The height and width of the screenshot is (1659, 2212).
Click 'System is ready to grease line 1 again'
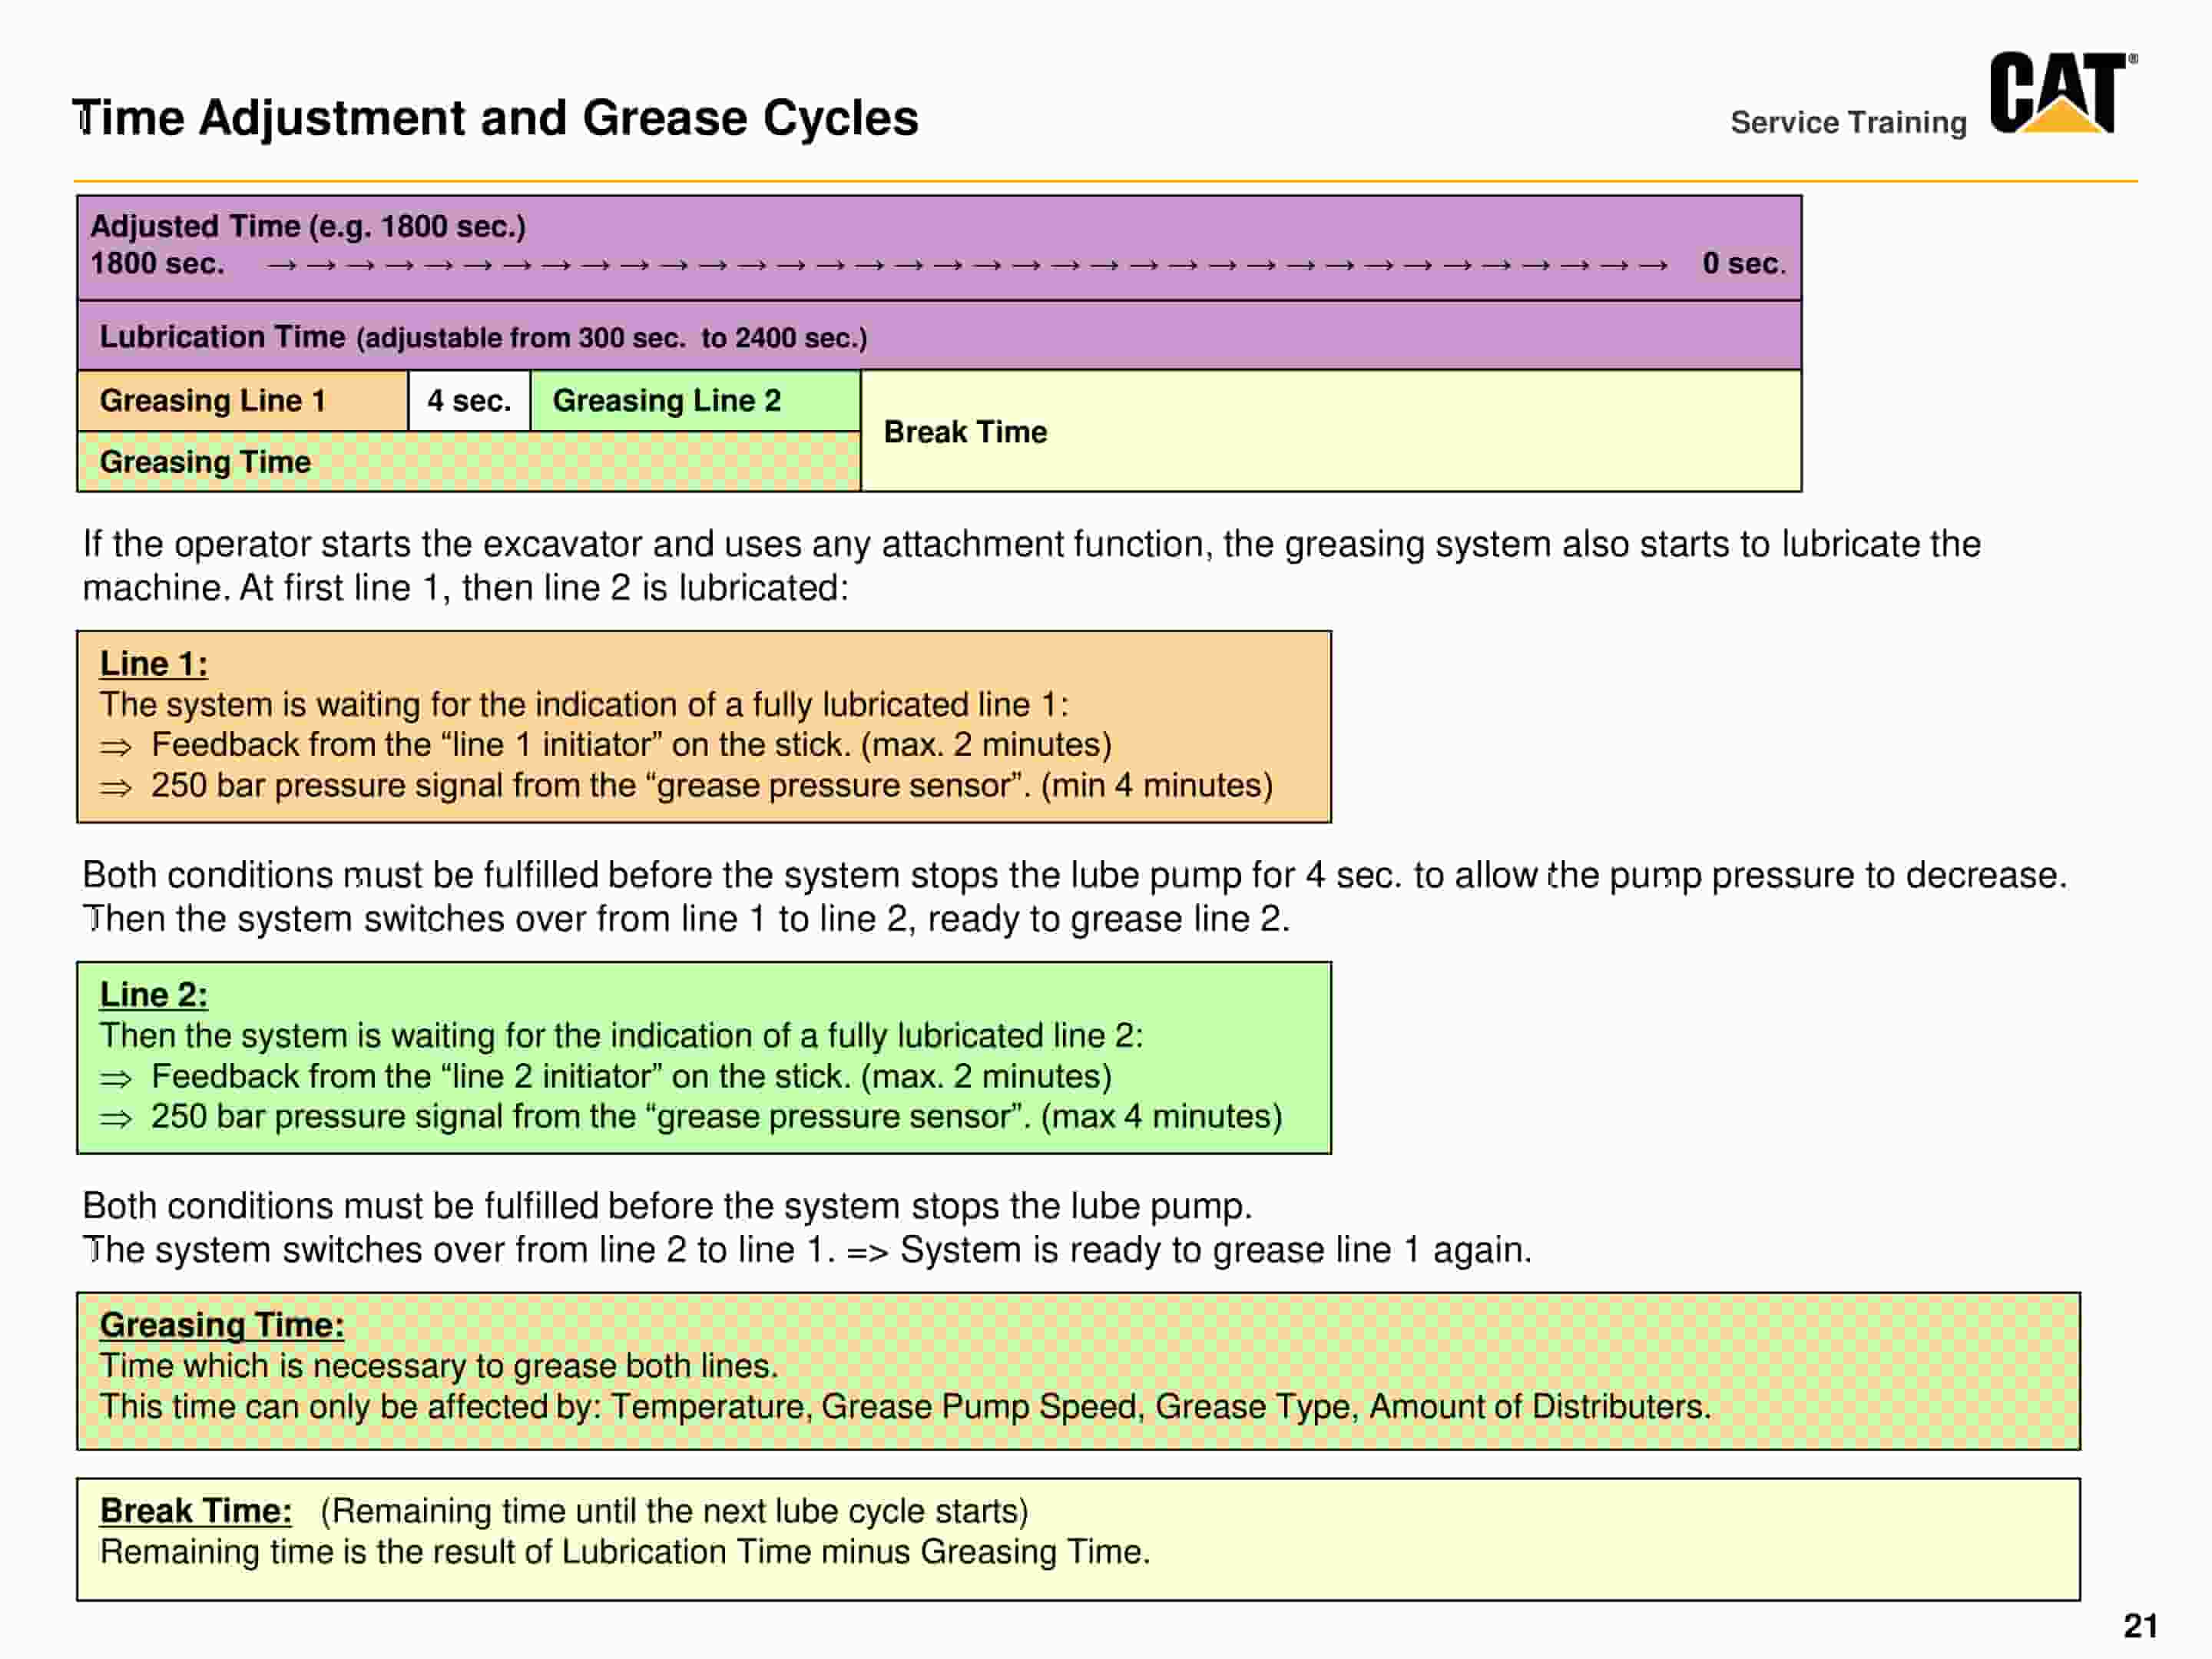click(1216, 1250)
